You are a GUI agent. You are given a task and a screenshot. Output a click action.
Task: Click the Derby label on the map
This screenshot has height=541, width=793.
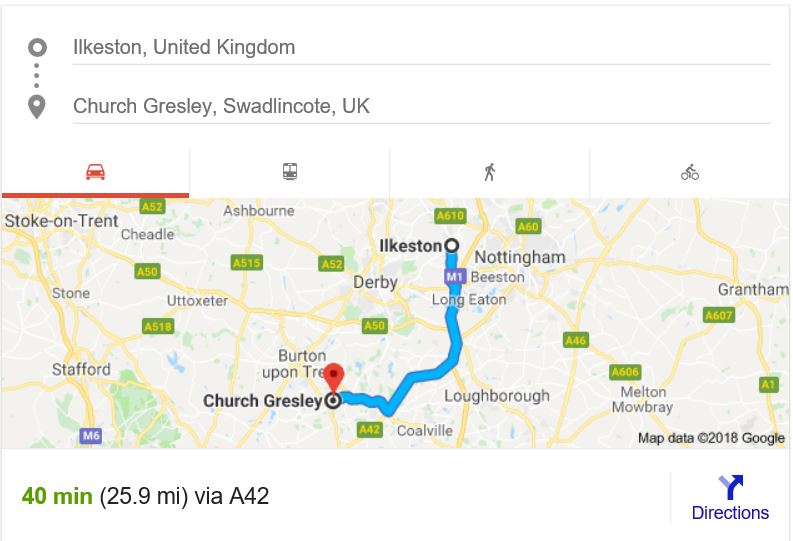point(375,282)
